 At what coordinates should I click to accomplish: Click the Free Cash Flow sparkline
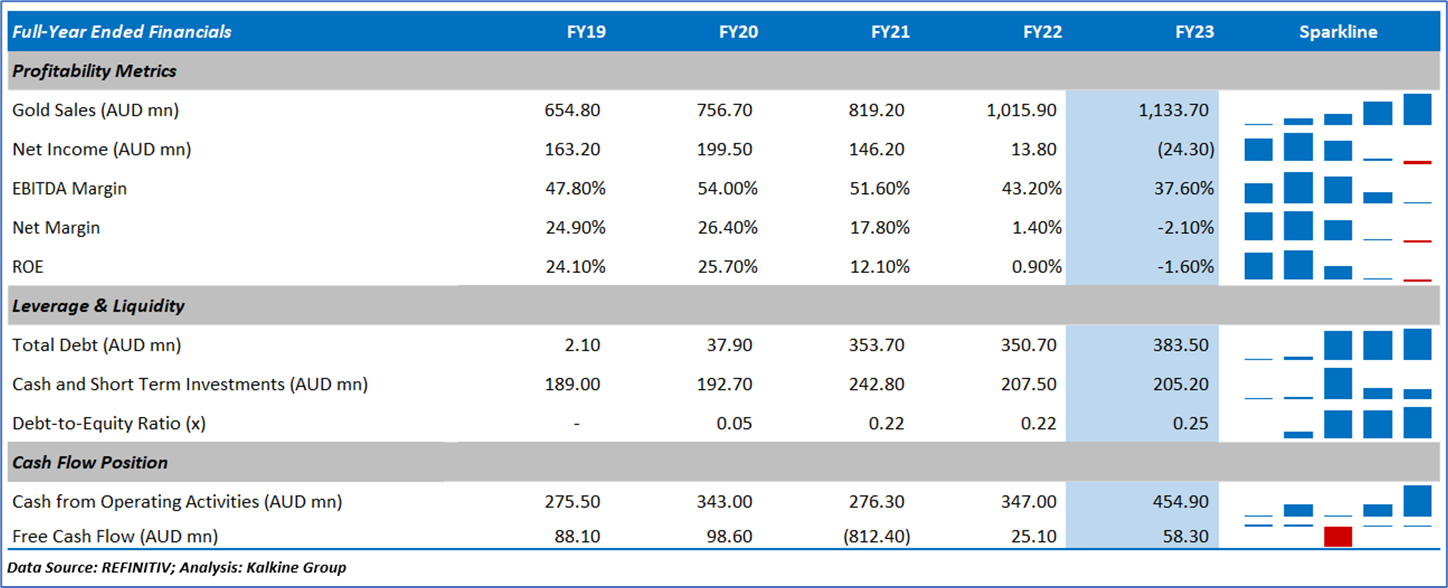coord(1337,536)
